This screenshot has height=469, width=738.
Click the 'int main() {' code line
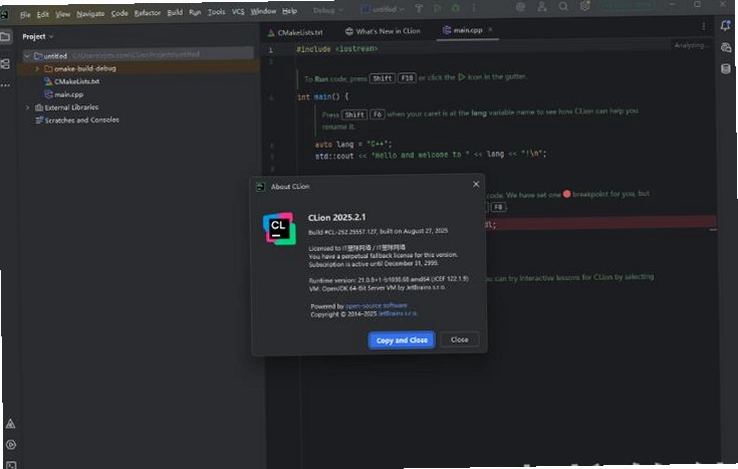[323, 97]
